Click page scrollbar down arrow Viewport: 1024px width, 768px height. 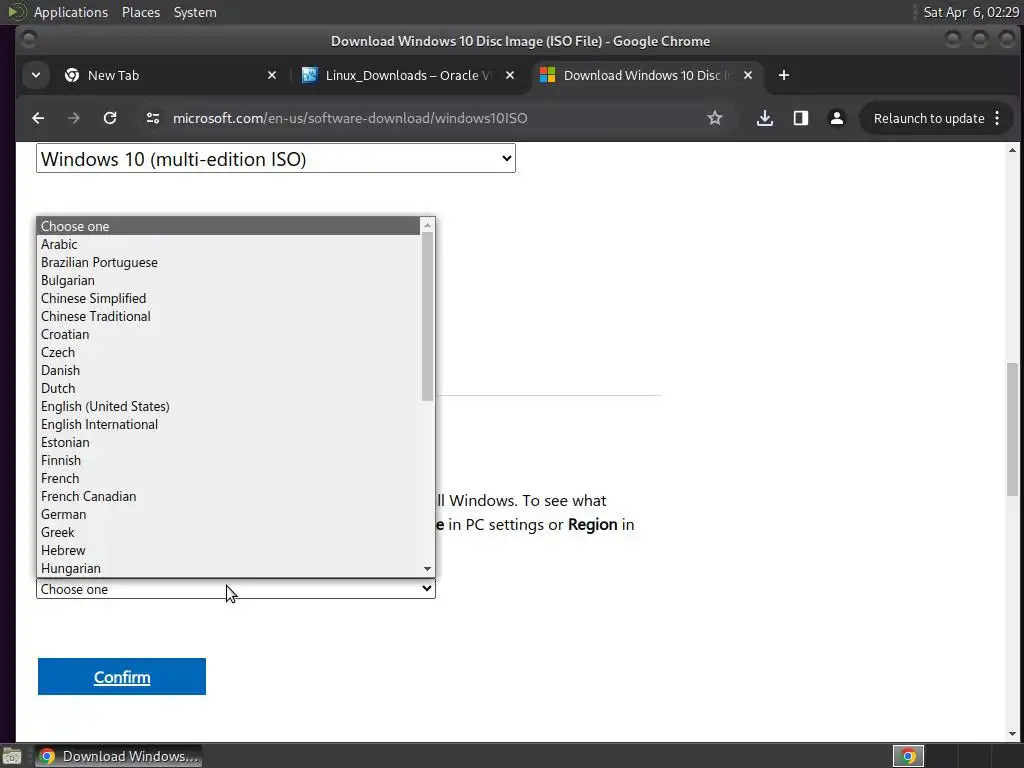(x=1012, y=734)
